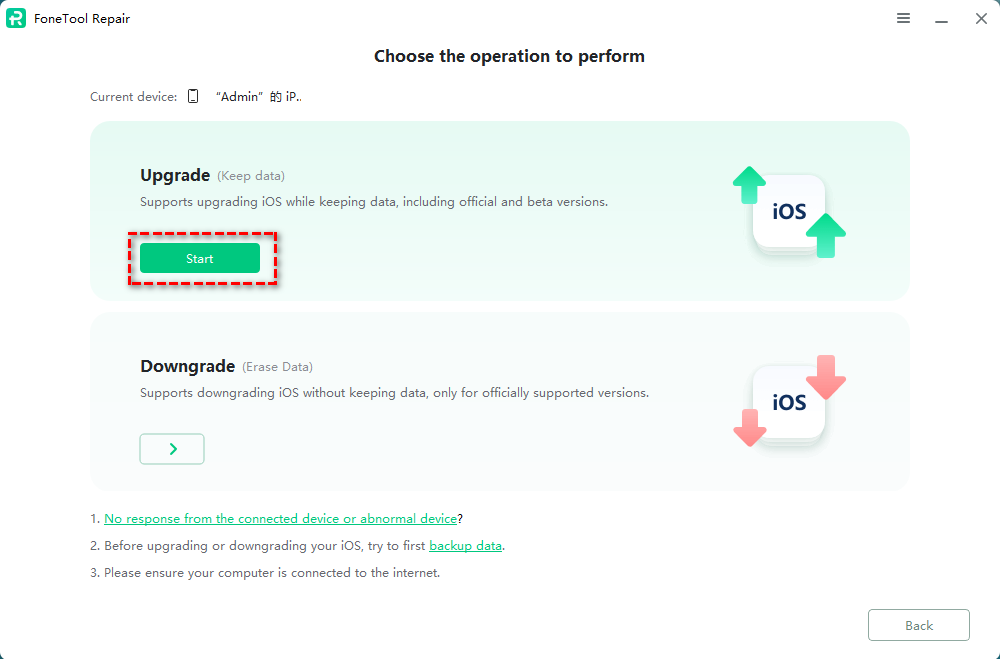This screenshot has height=659, width=1000.
Task: Click the iOS downgrade illustration with red arrows
Action: pyautogui.click(x=789, y=401)
